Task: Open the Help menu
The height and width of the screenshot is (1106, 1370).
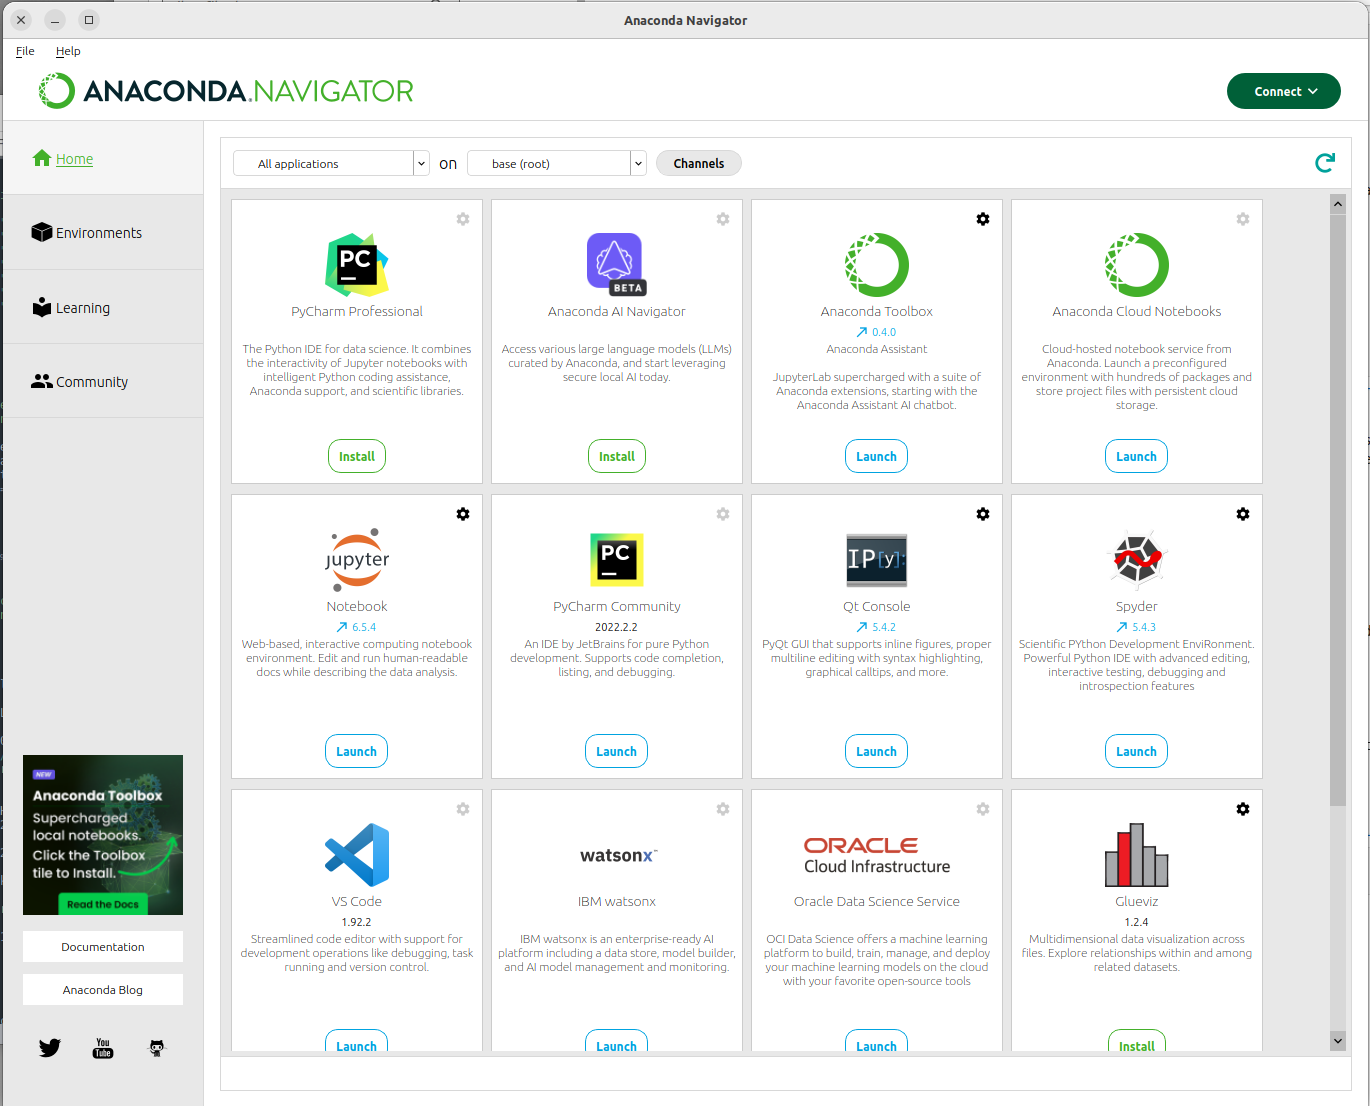Action: pos(68,51)
